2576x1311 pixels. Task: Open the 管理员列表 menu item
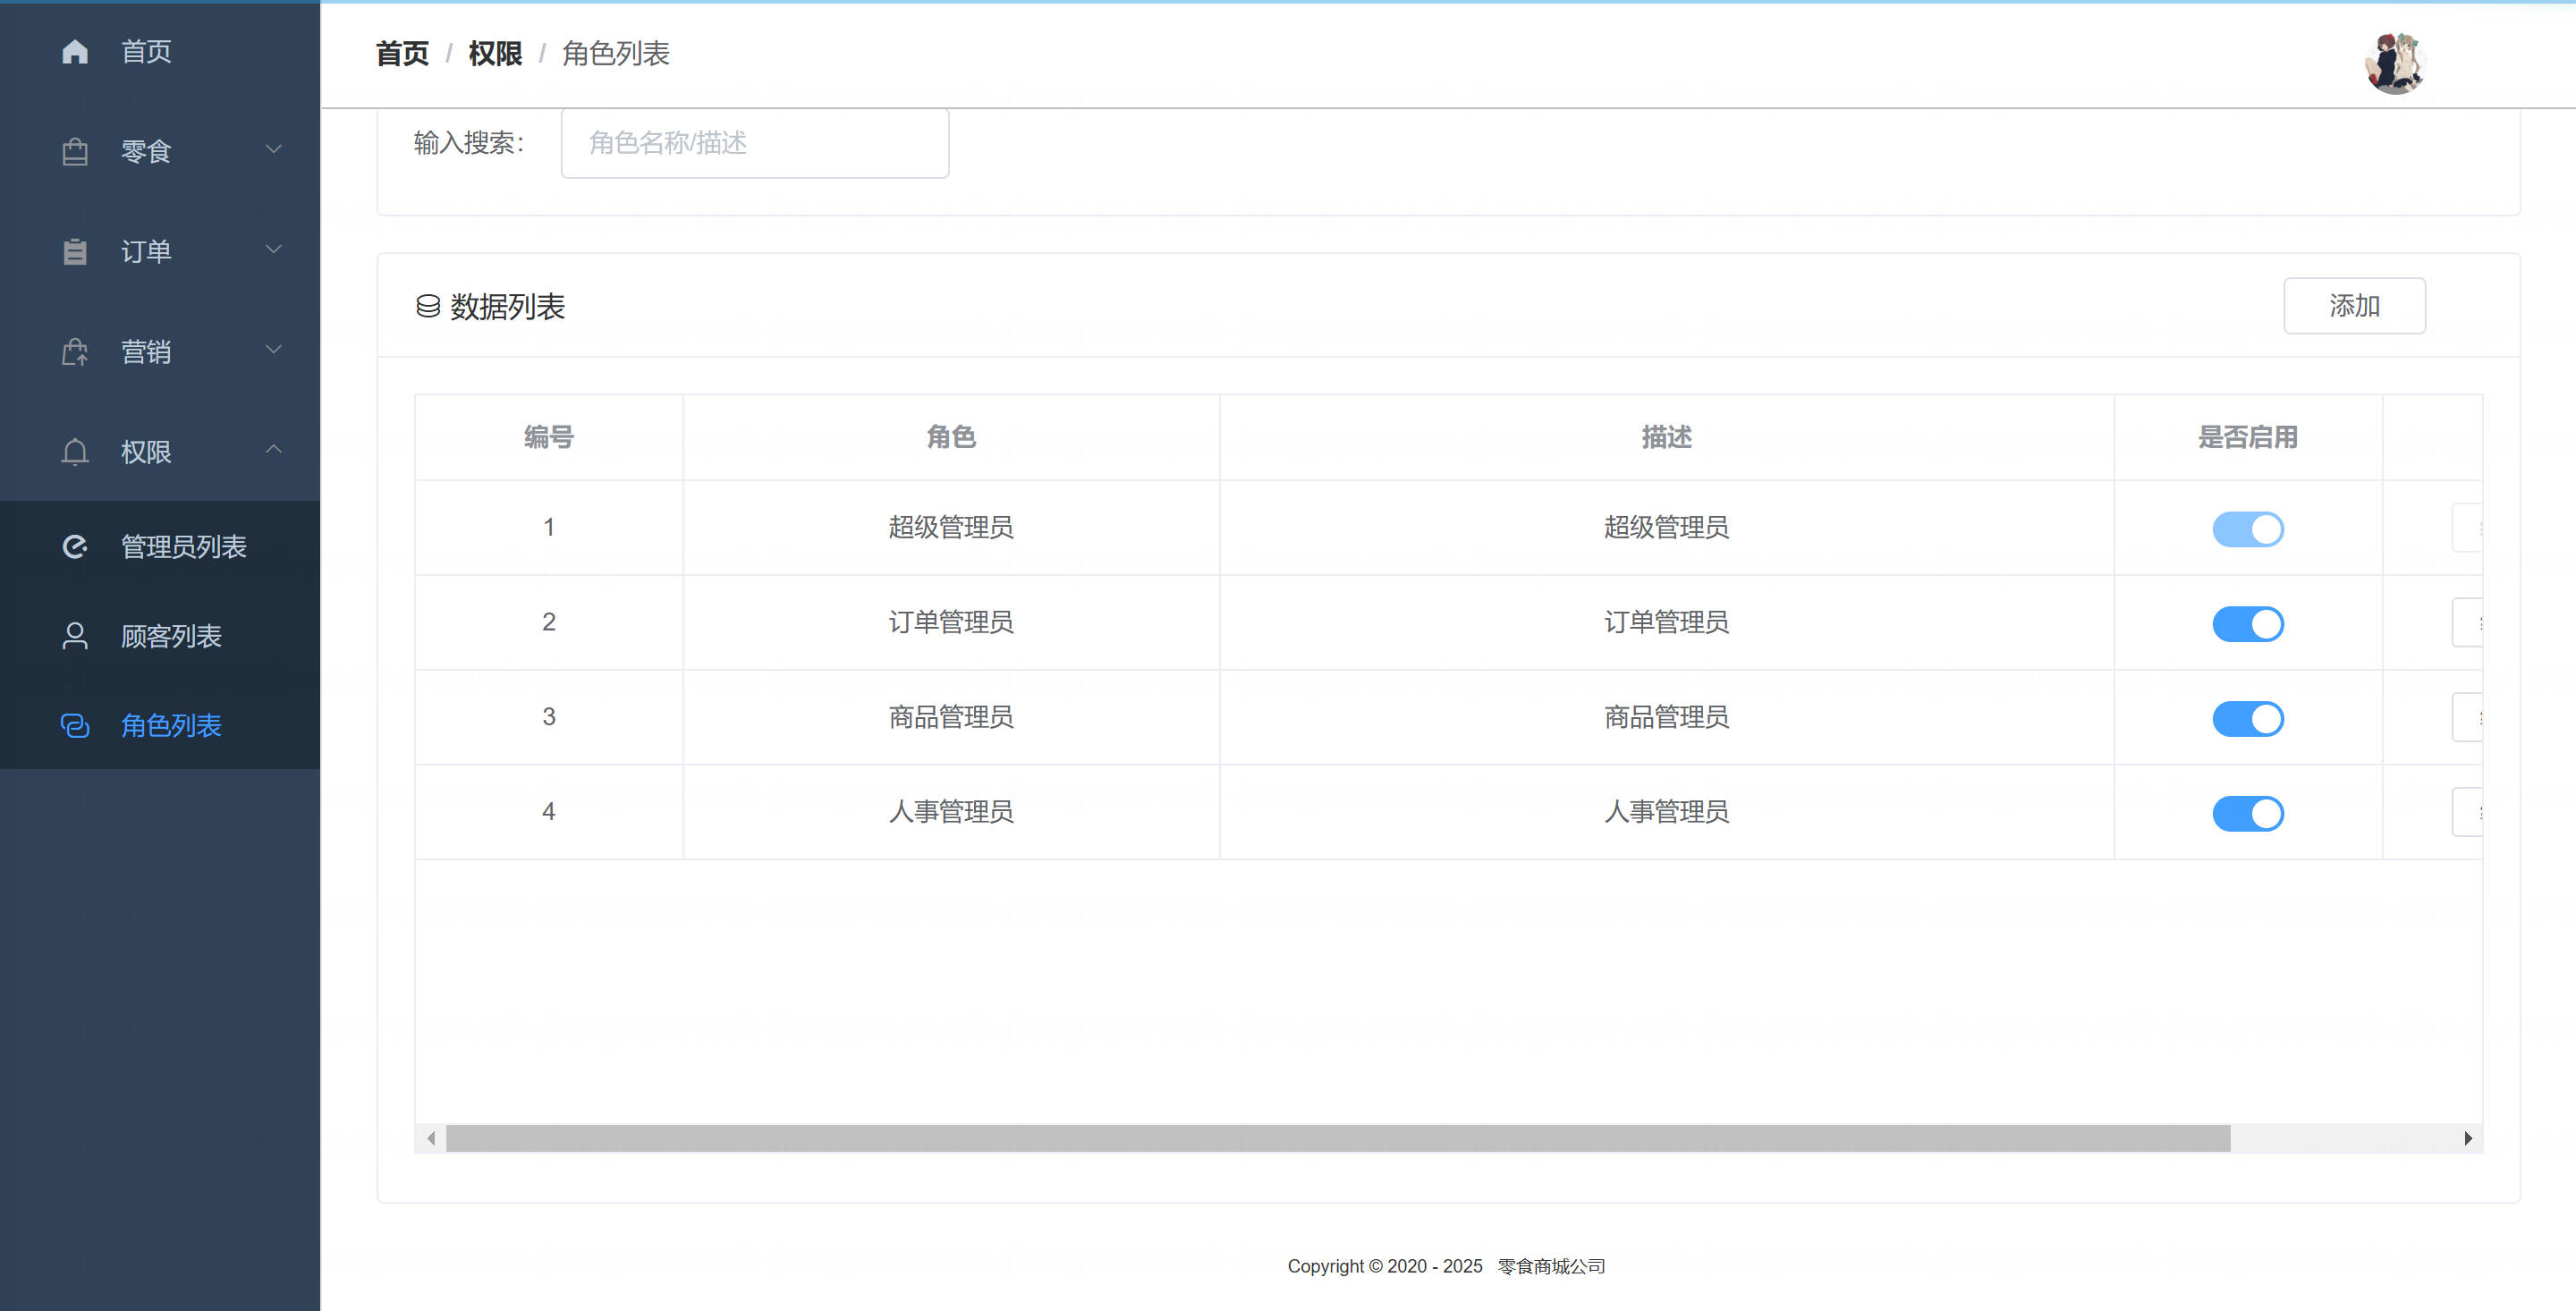(x=160, y=546)
